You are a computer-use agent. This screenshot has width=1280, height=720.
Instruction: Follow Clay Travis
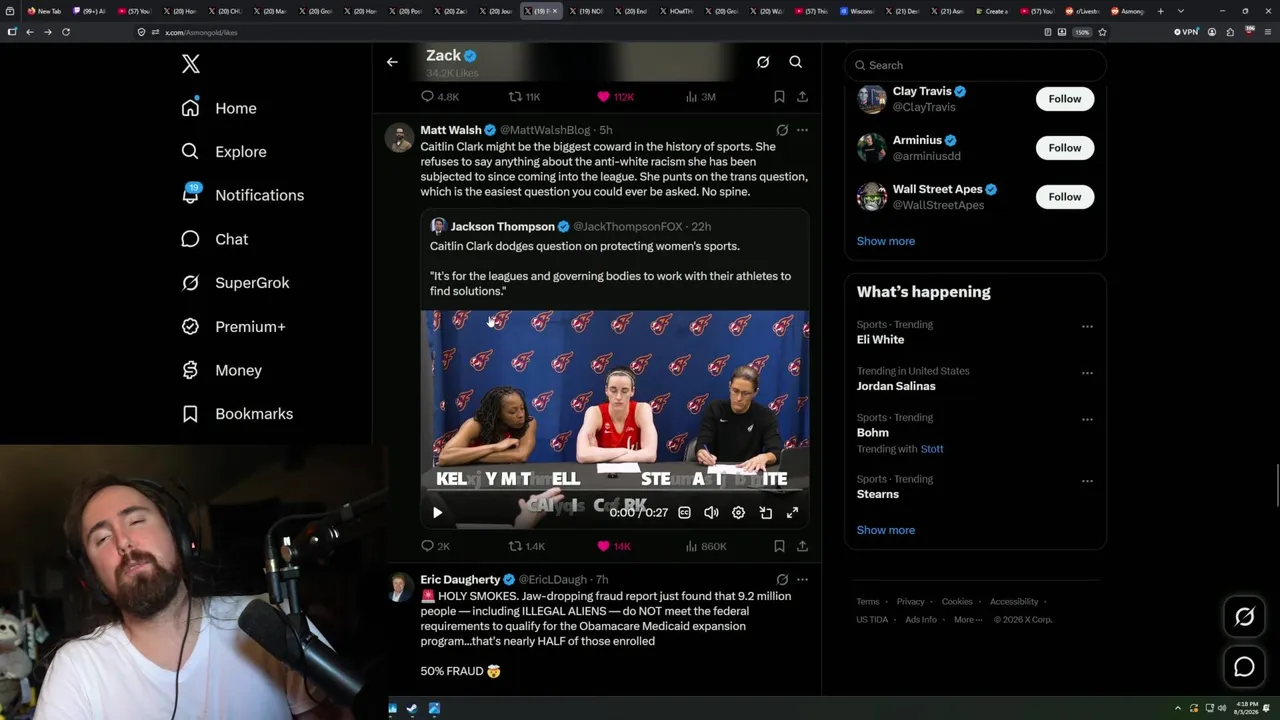point(1065,99)
